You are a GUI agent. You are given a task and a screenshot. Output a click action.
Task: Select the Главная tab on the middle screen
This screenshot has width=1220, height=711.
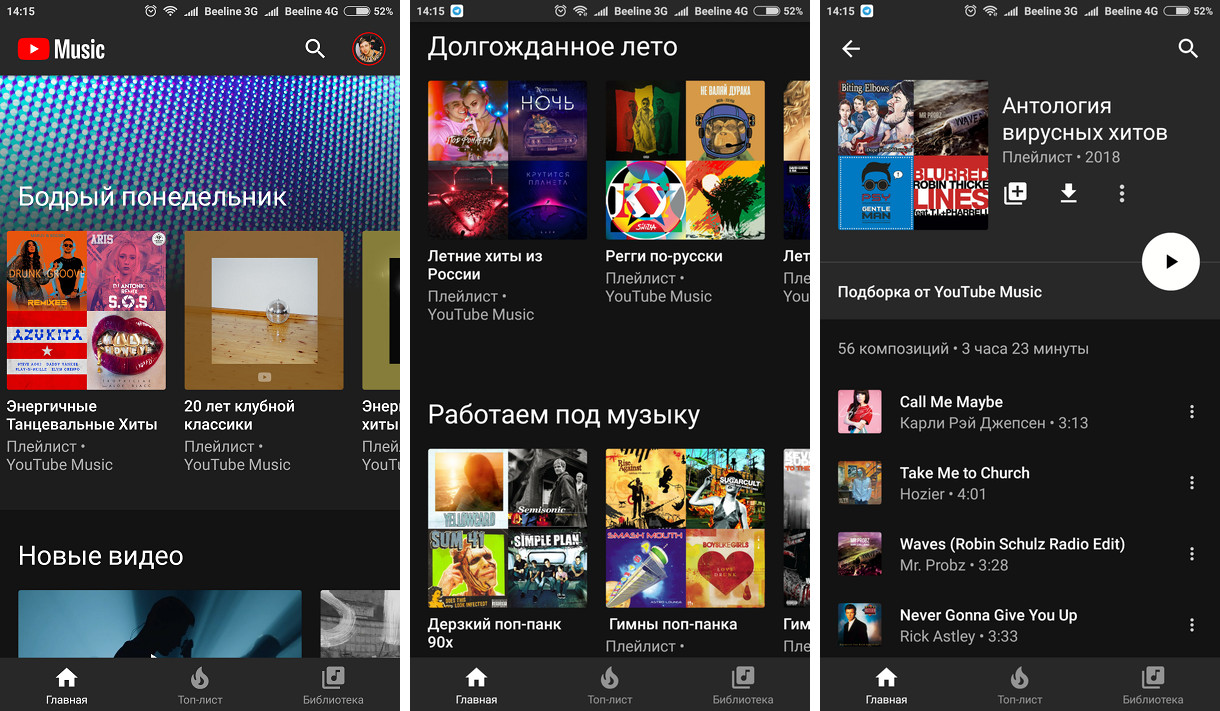click(476, 685)
